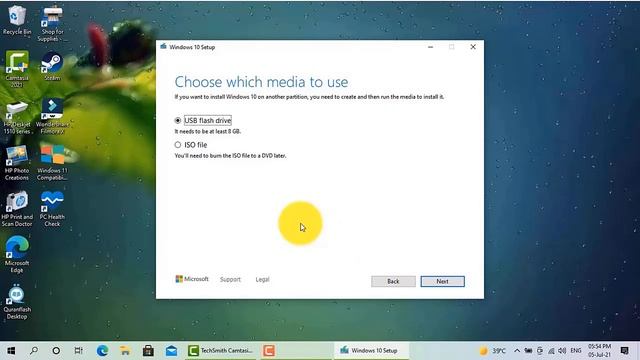This screenshot has height=360, width=640.
Task: Click the weather temperature widget
Action: point(493,351)
